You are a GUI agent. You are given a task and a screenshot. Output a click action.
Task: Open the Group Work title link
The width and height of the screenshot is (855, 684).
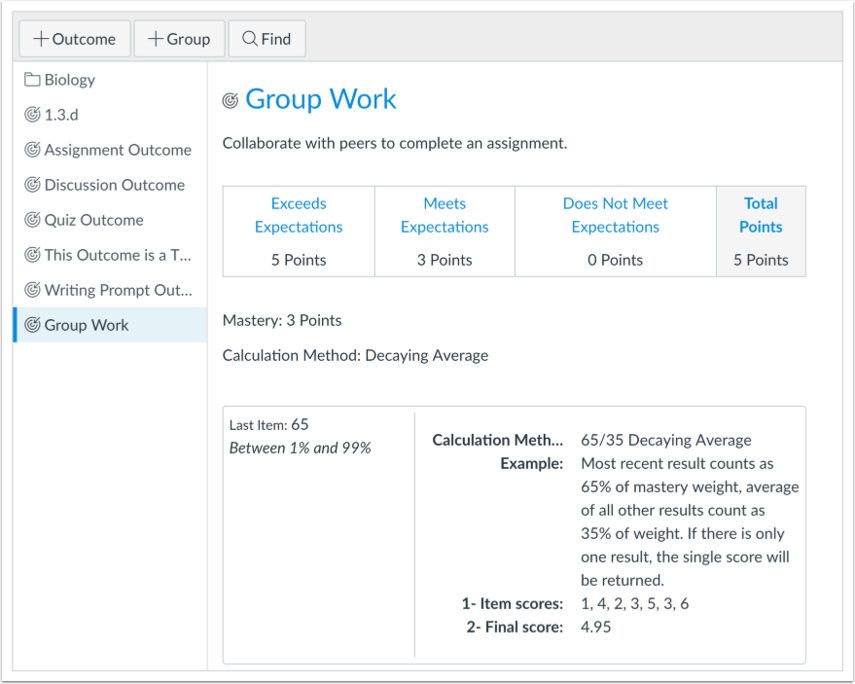321,99
